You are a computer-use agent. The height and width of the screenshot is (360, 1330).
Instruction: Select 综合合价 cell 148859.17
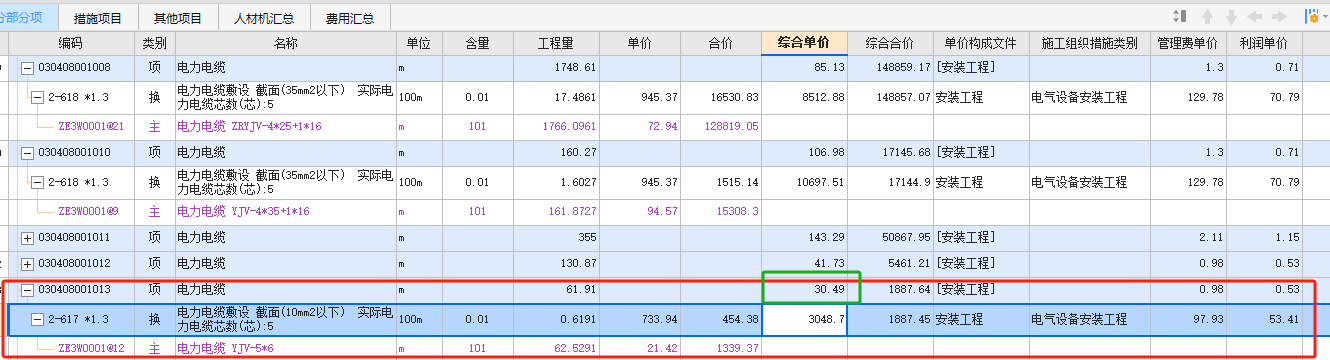point(890,68)
